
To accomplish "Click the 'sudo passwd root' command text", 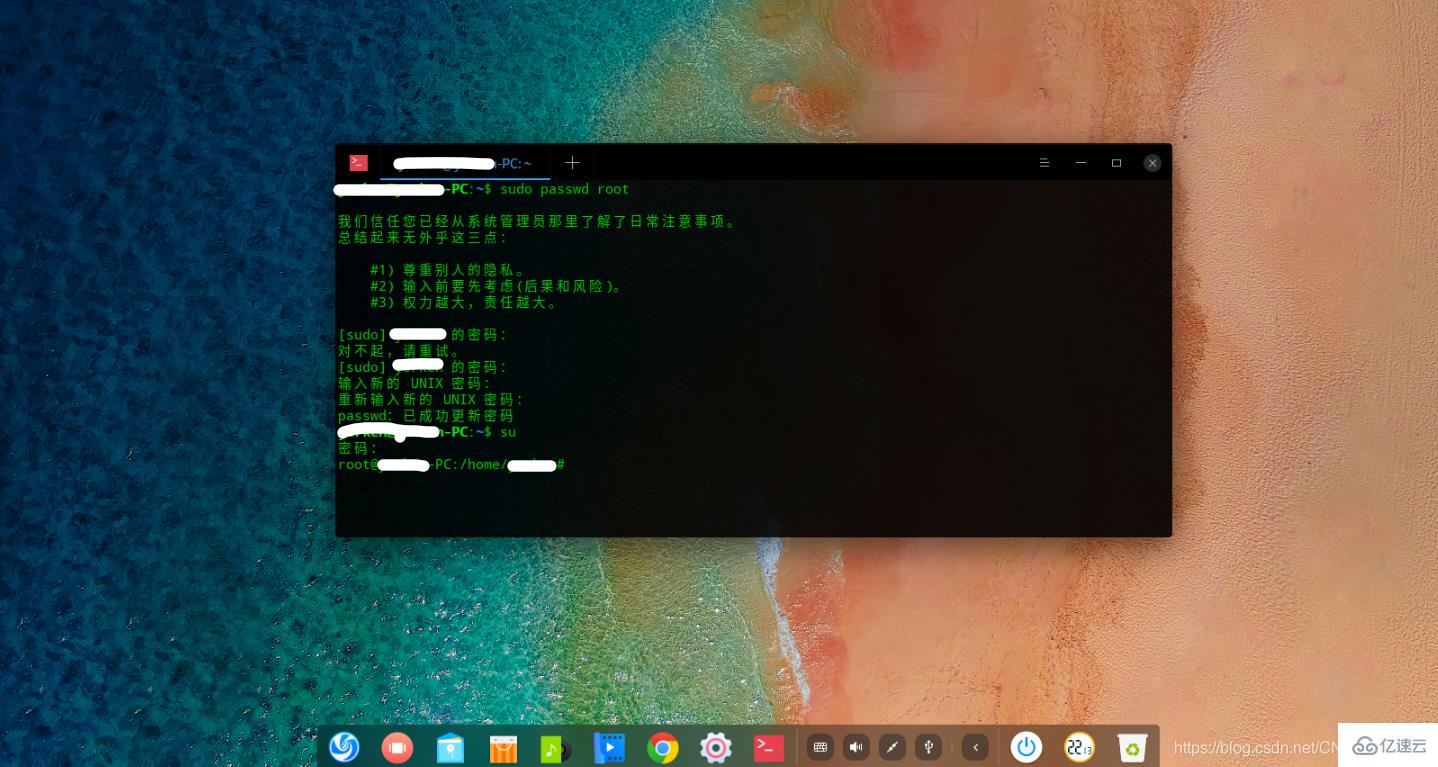I will click(x=565, y=189).
